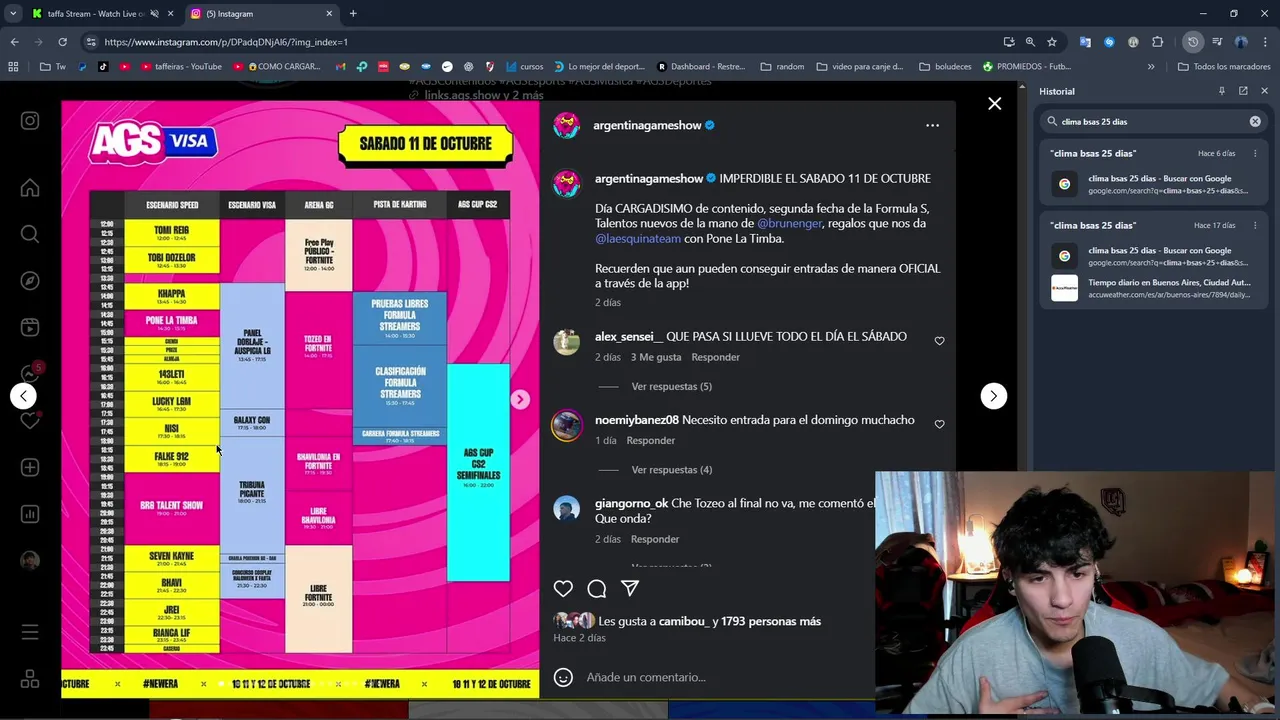Viewport: 1280px width, 720px height.
Task: Open the Instagram search icon in sidebar
Action: [30, 234]
